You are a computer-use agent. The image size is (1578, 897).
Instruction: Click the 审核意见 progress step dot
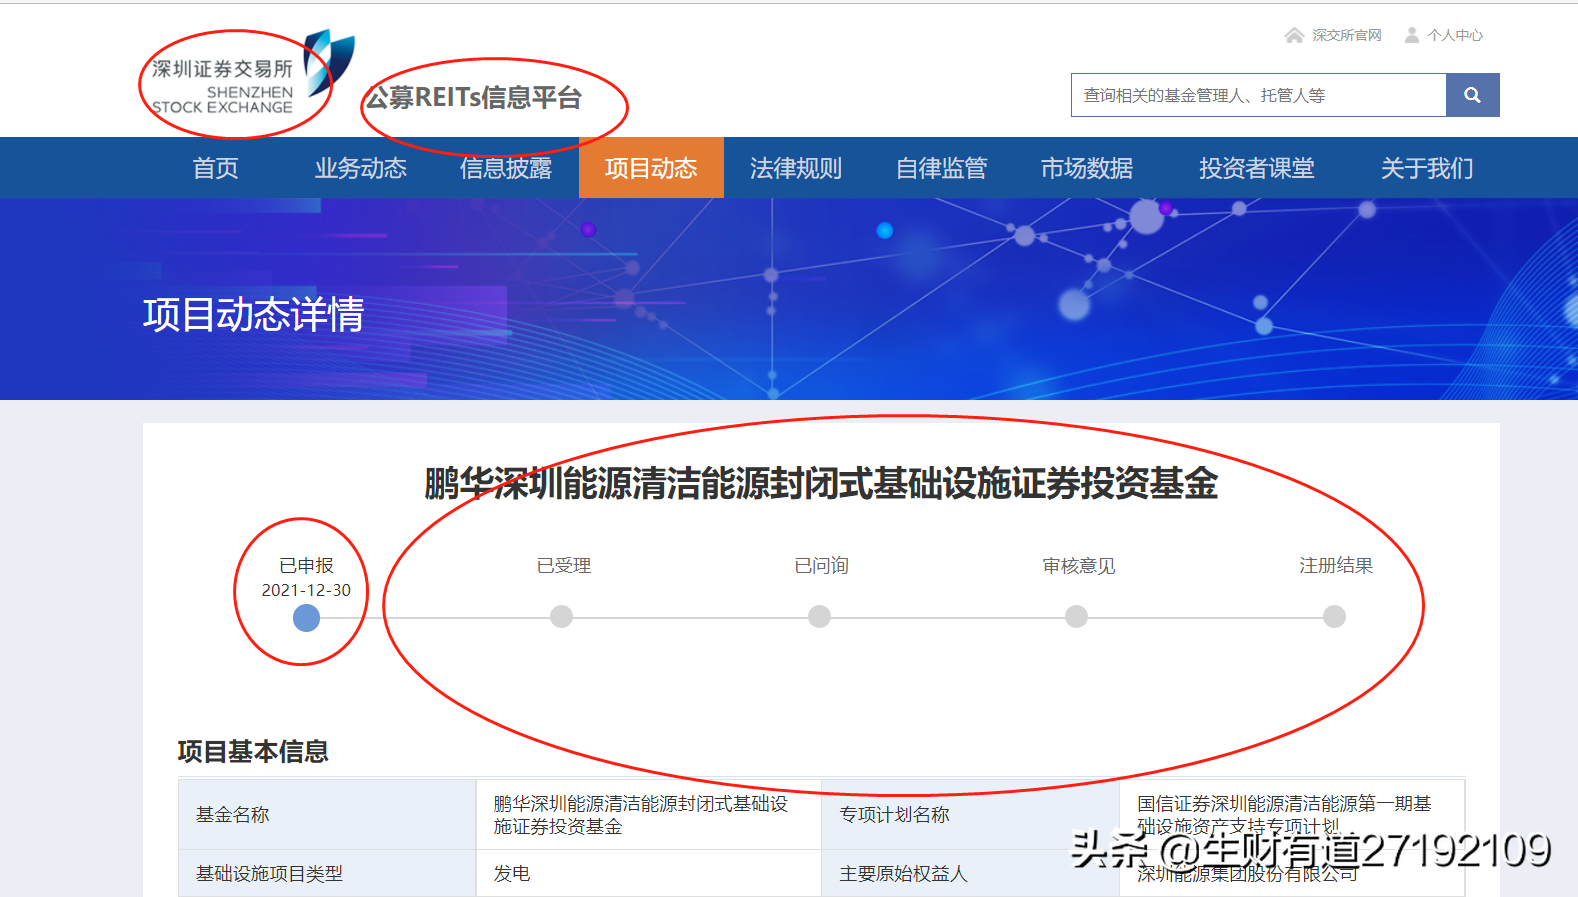[x=1077, y=617]
